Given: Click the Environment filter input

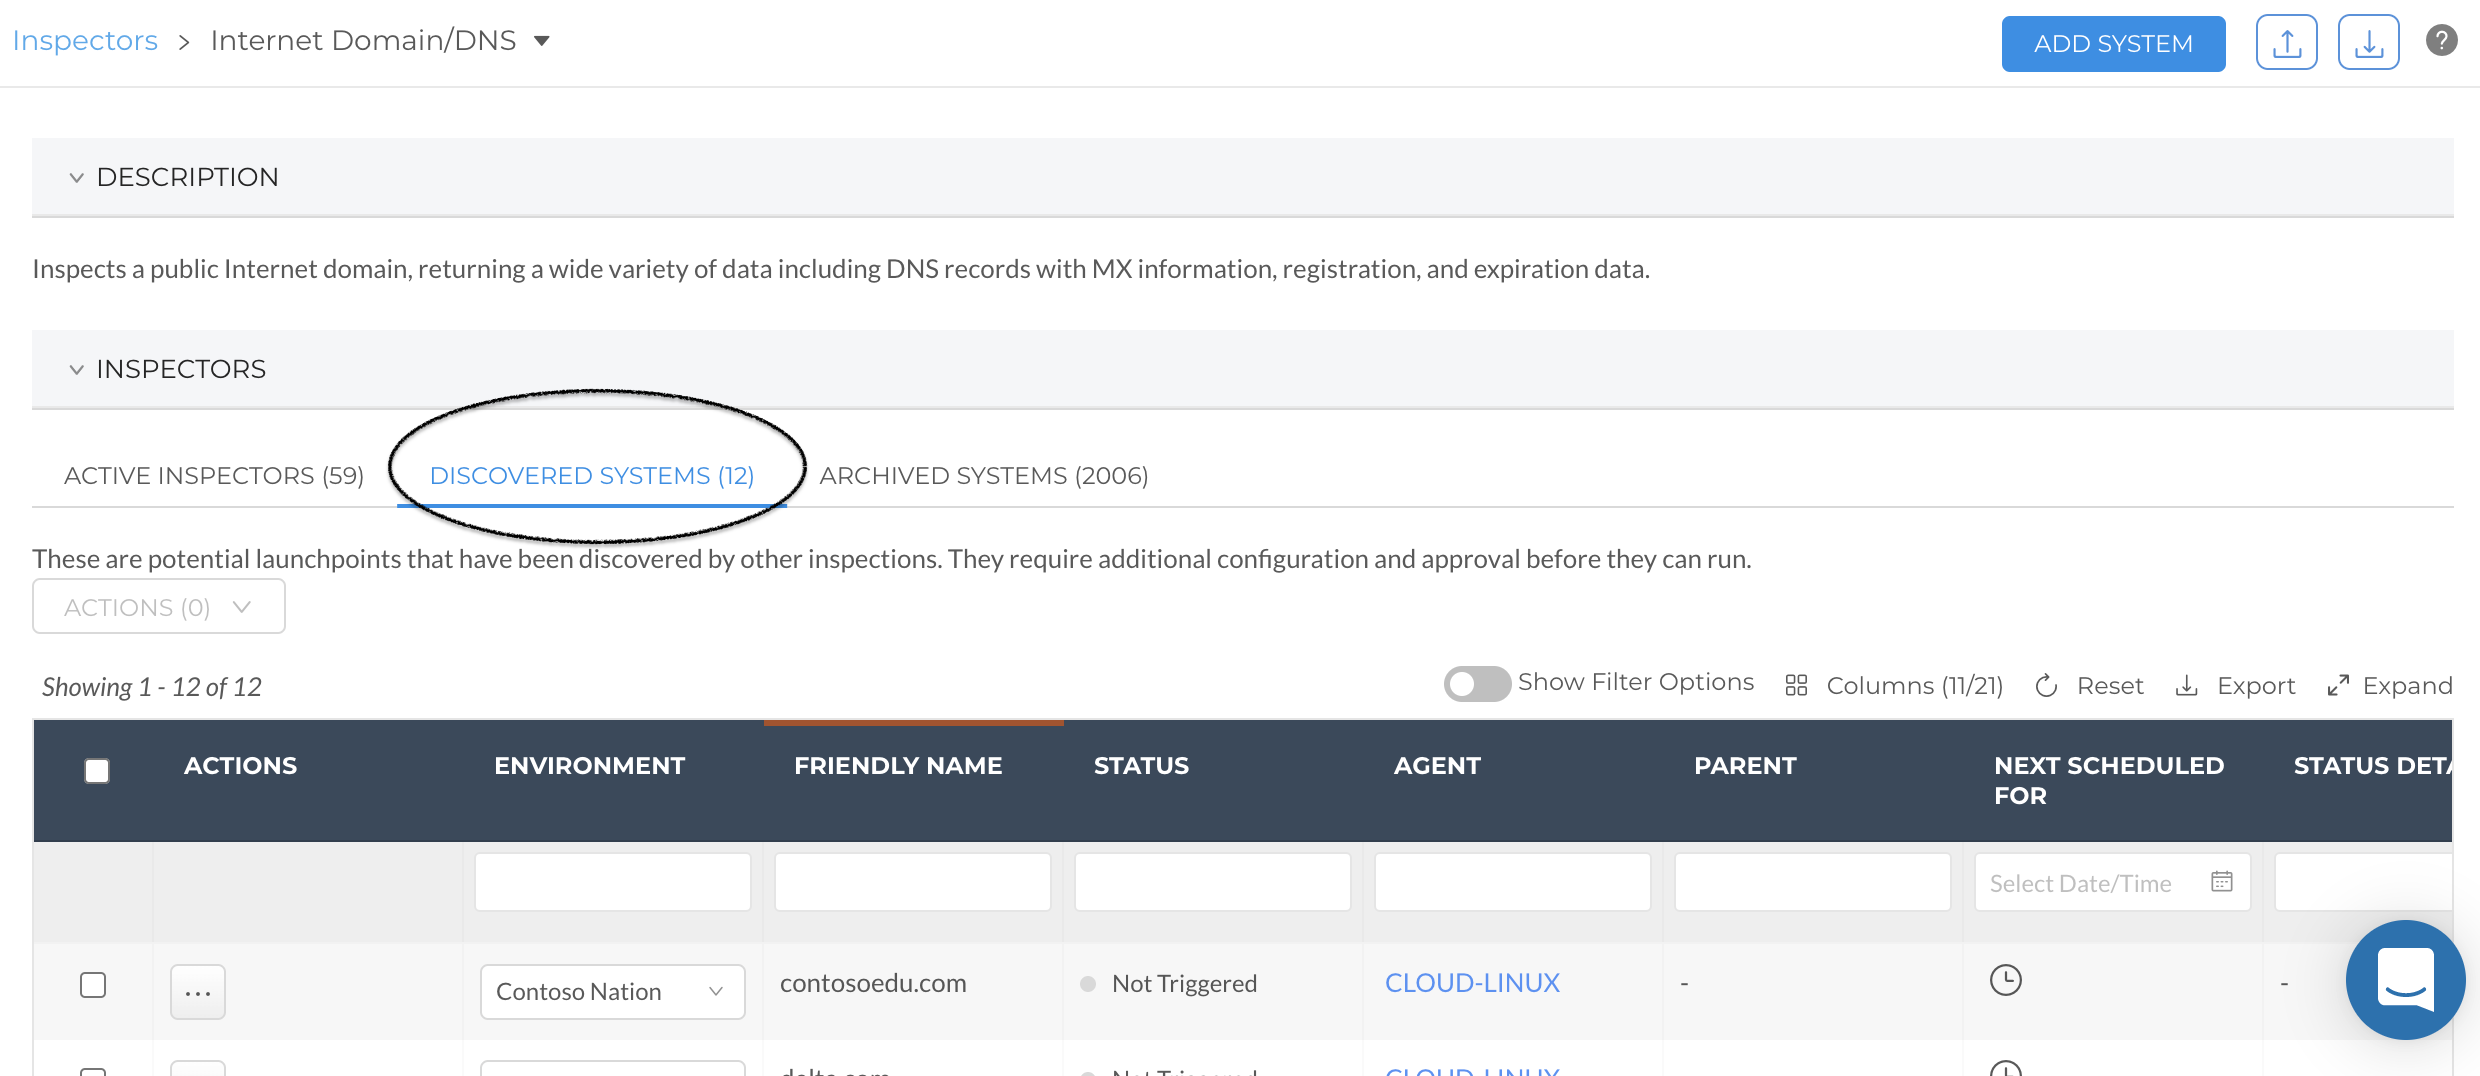Looking at the screenshot, I should click(x=612, y=881).
